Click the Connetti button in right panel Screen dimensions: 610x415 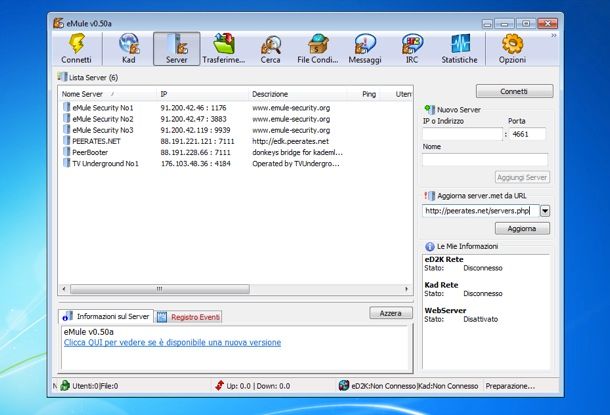pos(514,91)
